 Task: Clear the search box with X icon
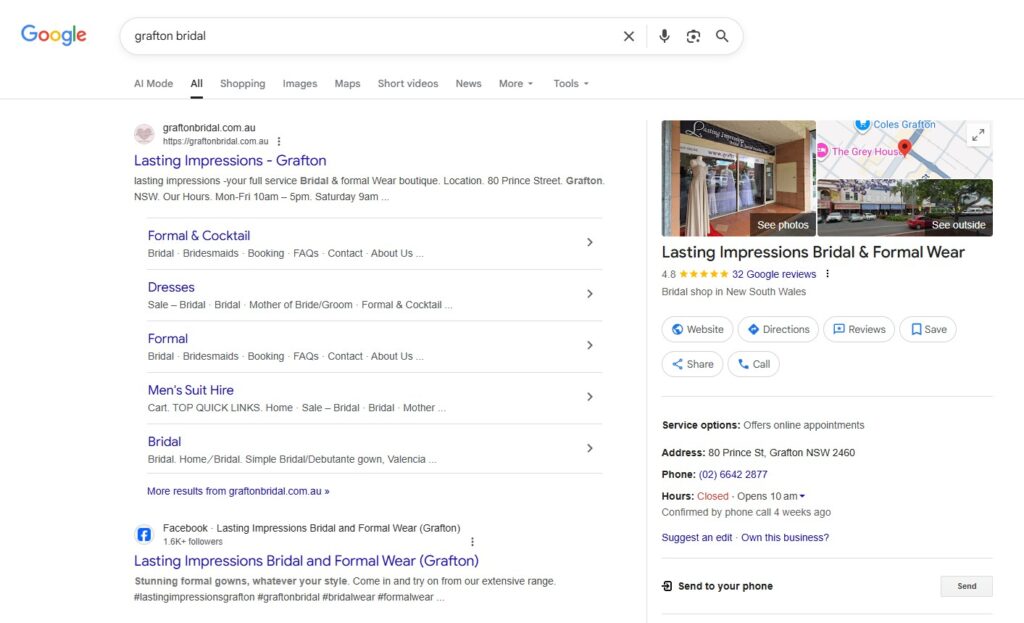[x=629, y=36]
